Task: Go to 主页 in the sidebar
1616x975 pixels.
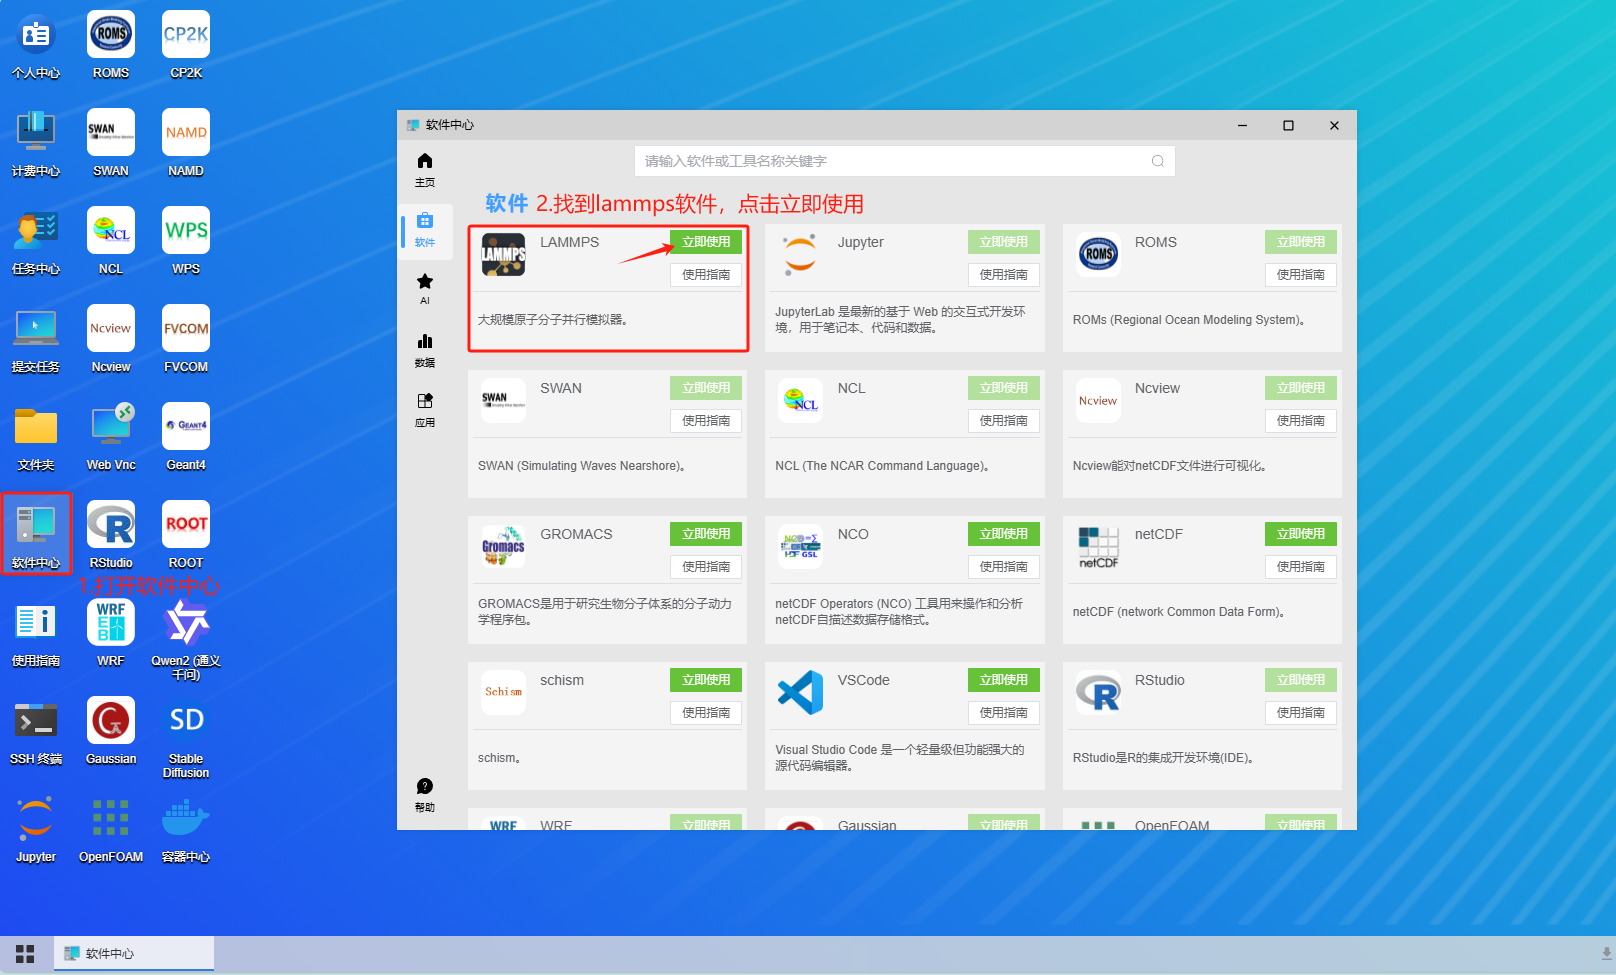Action: (x=425, y=170)
